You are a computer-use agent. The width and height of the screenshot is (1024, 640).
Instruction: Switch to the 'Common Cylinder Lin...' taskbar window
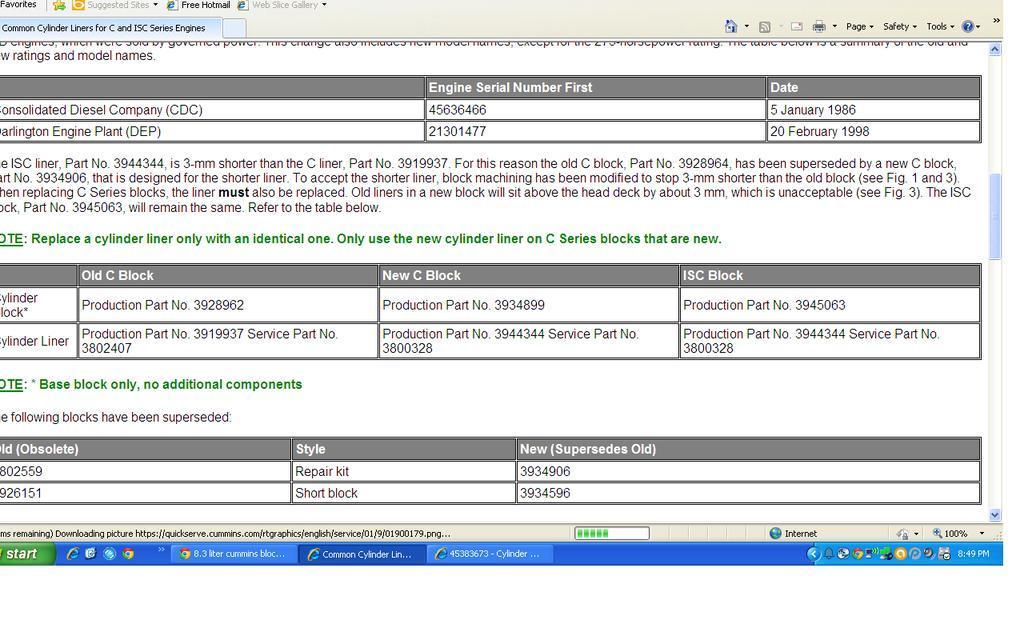(x=361, y=554)
